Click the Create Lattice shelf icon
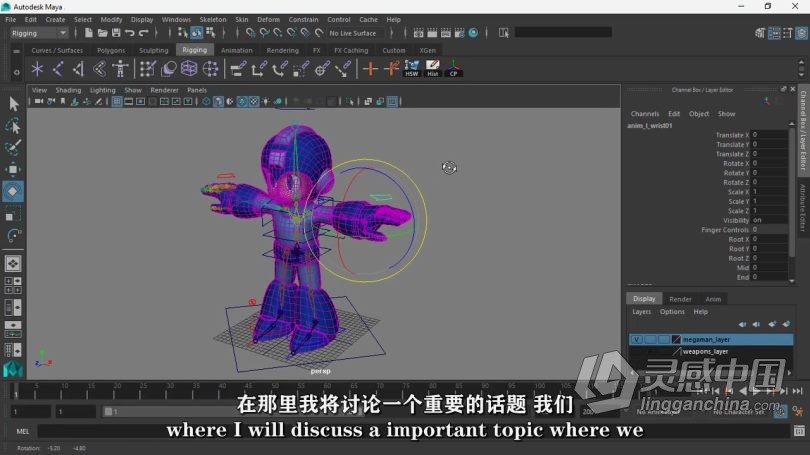810x455 pixels. [x=189, y=68]
